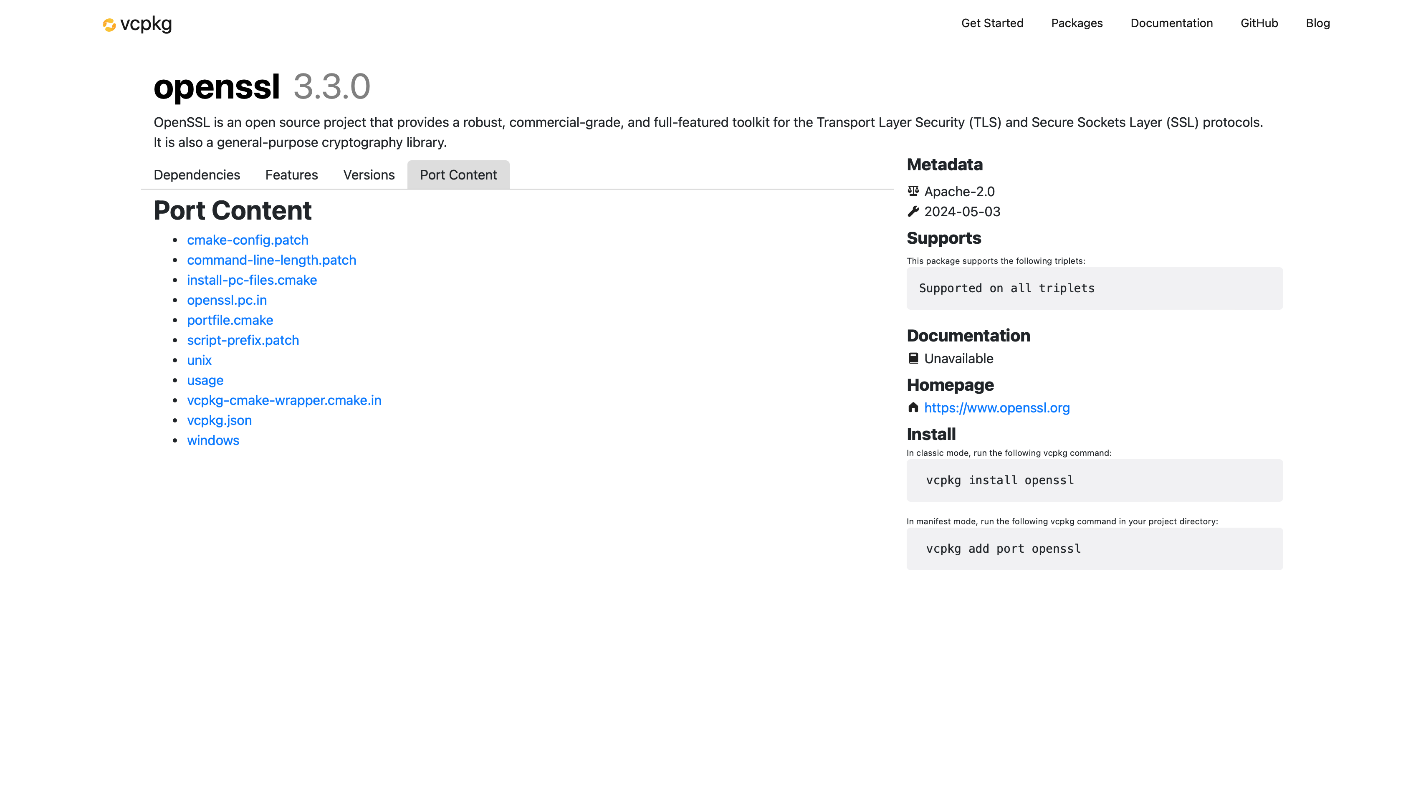
Task: Open the Get Started navigation link
Action: coord(992,23)
